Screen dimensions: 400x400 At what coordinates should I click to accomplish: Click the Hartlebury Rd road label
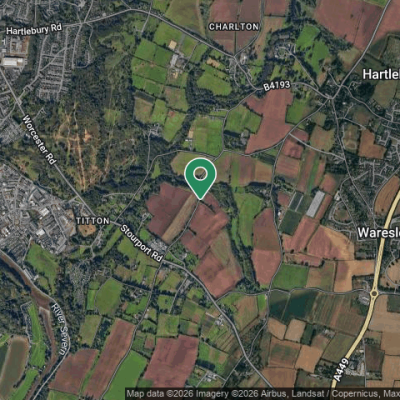click(x=34, y=29)
